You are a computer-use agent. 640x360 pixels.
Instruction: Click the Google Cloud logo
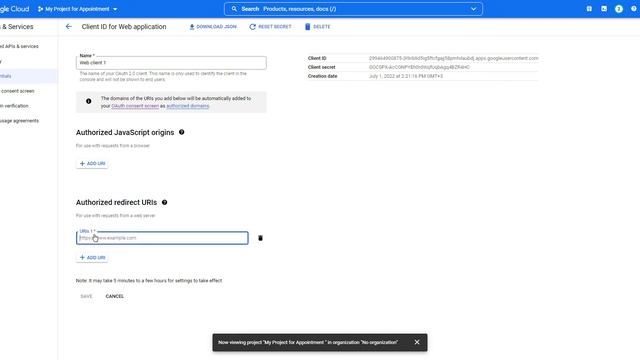[x=15, y=9]
